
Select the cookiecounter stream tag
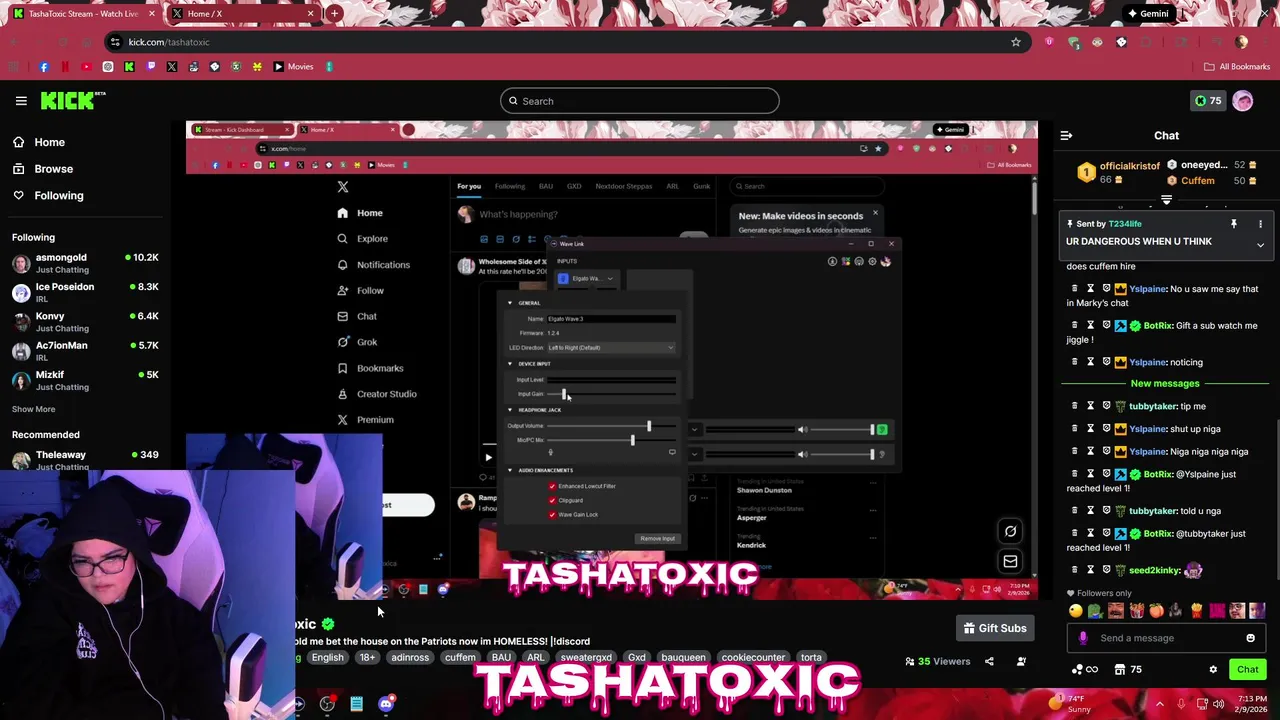[753, 657]
